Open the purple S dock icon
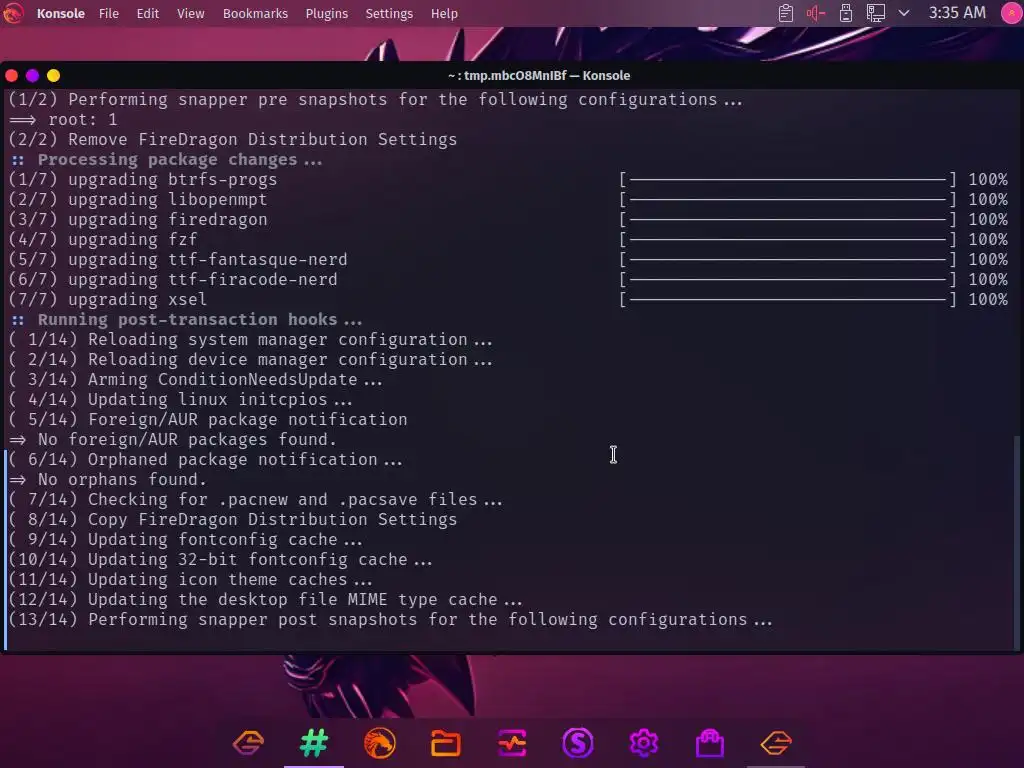Screen dimensions: 1024x768 (x=578, y=743)
